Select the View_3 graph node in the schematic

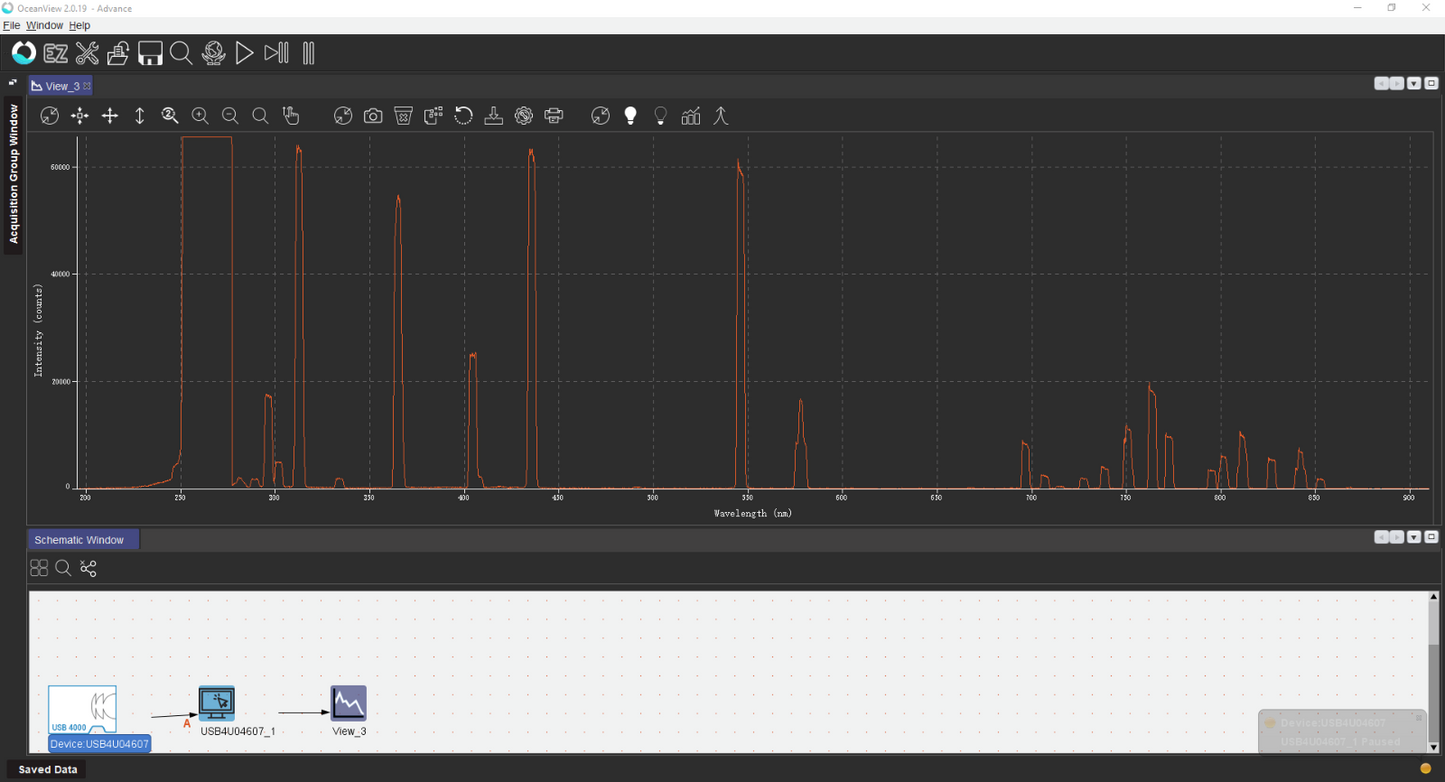pyautogui.click(x=349, y=703)
